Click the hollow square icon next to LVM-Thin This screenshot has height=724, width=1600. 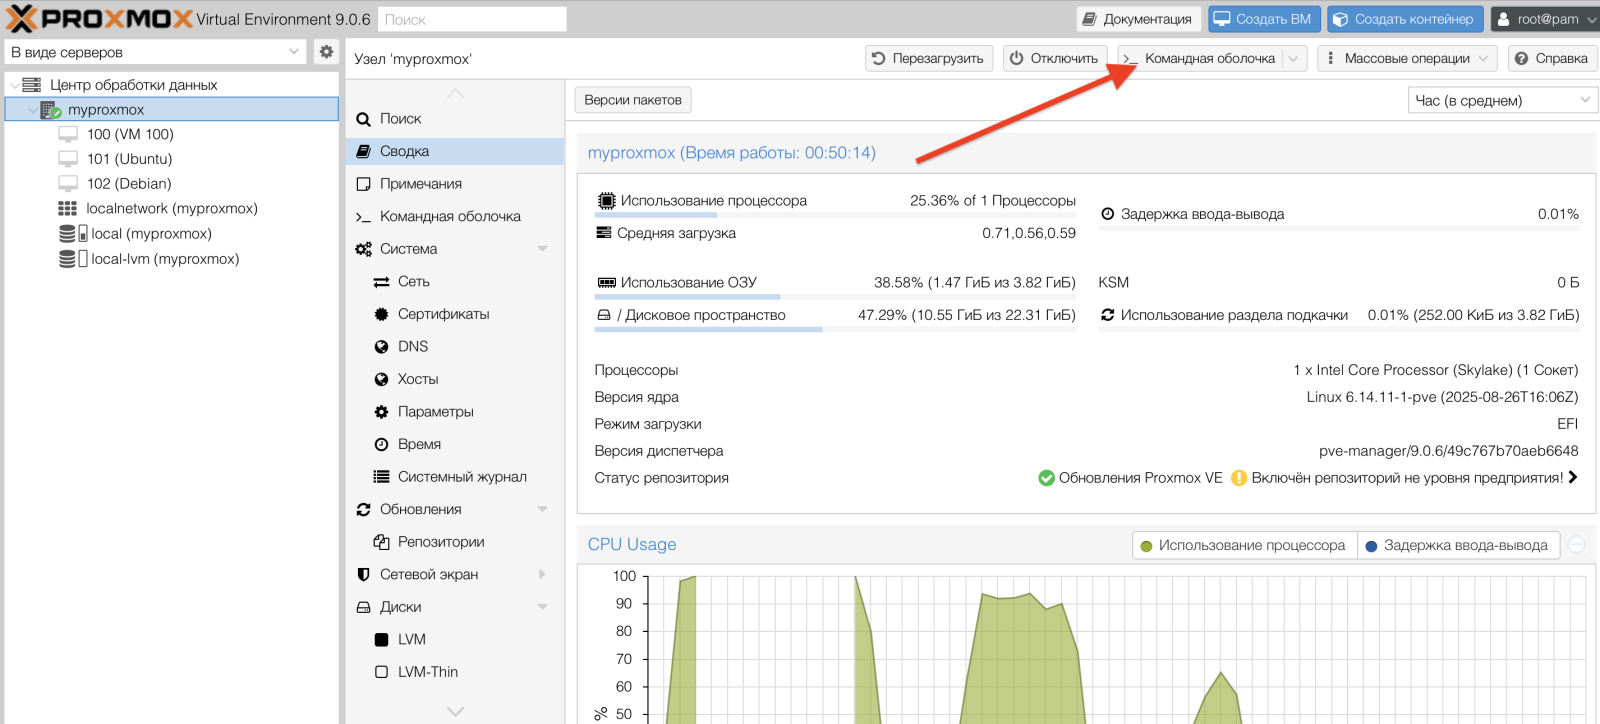(381, 672)
